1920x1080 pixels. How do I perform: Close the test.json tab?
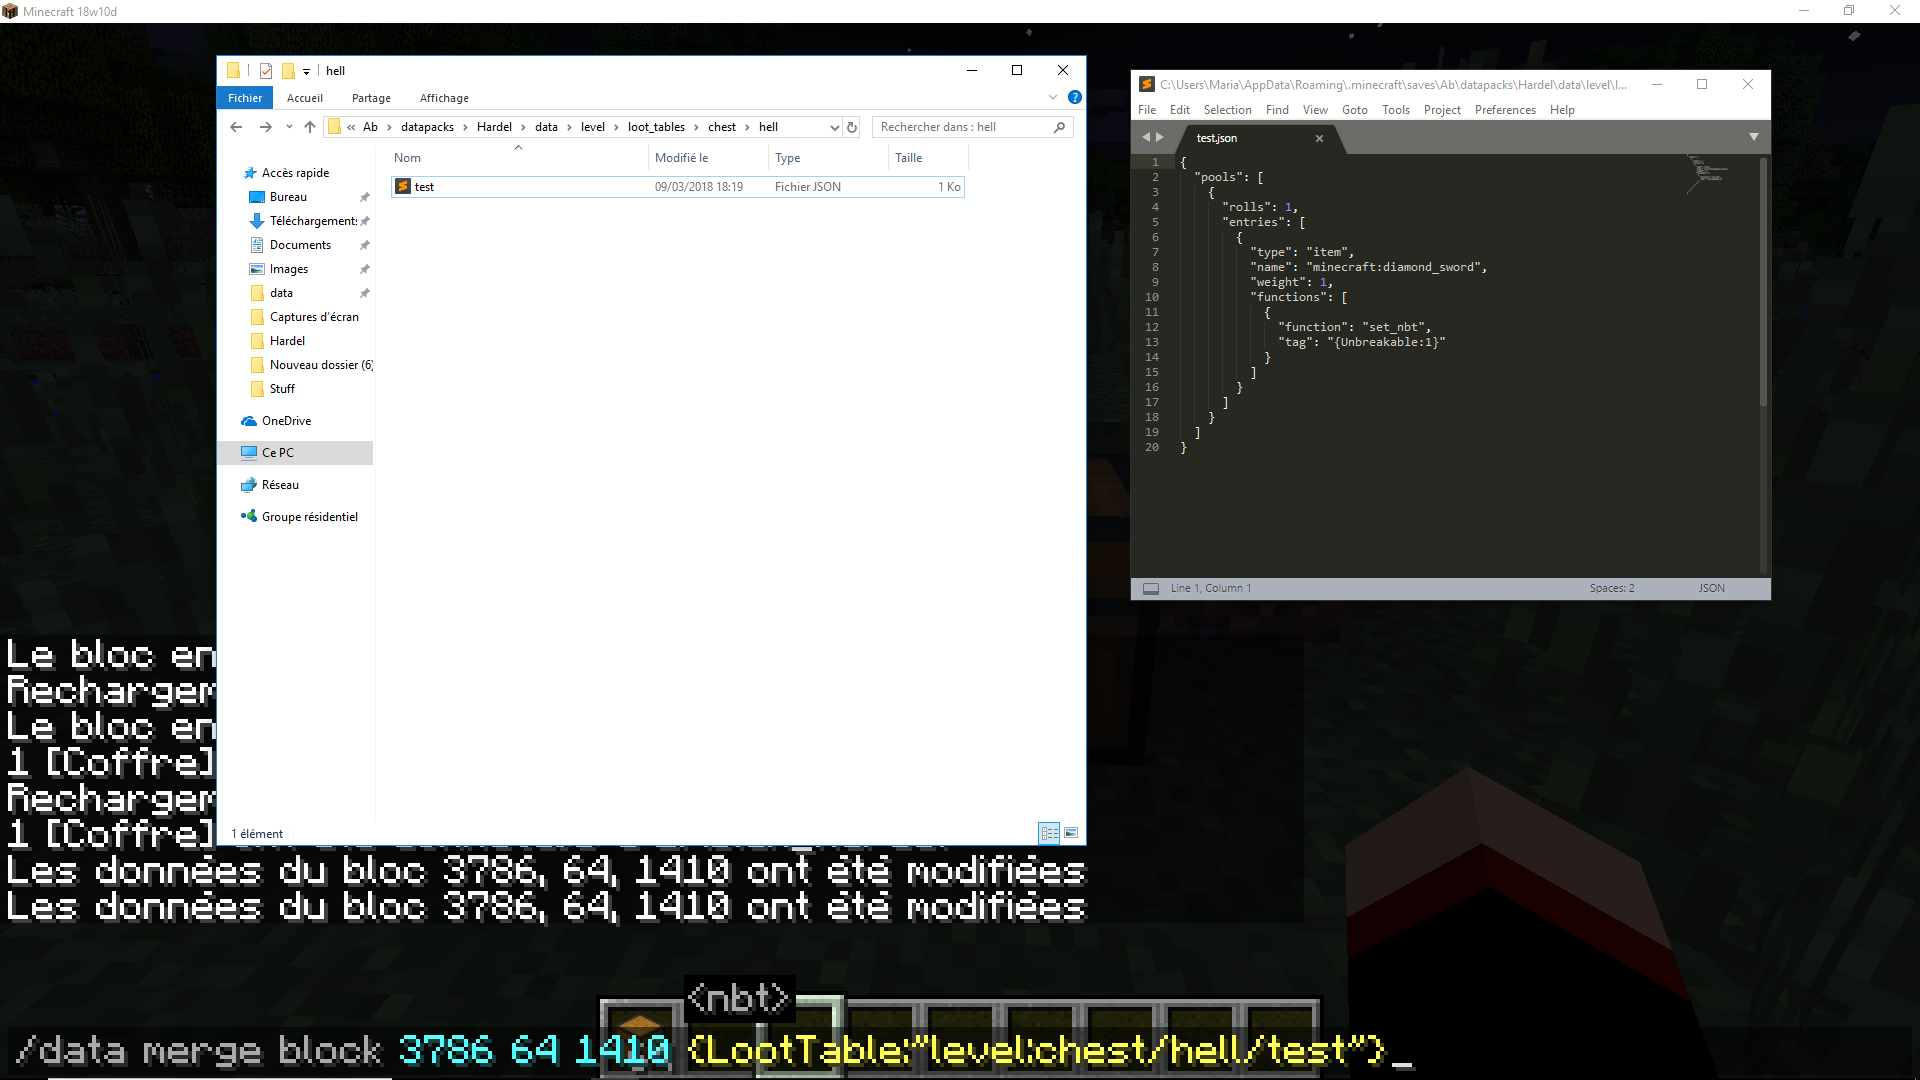(x=1319, y=138)
